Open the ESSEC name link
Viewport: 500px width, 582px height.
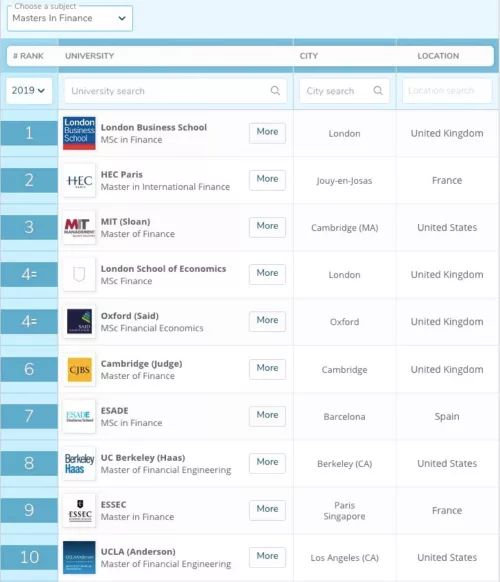point(114,505)
